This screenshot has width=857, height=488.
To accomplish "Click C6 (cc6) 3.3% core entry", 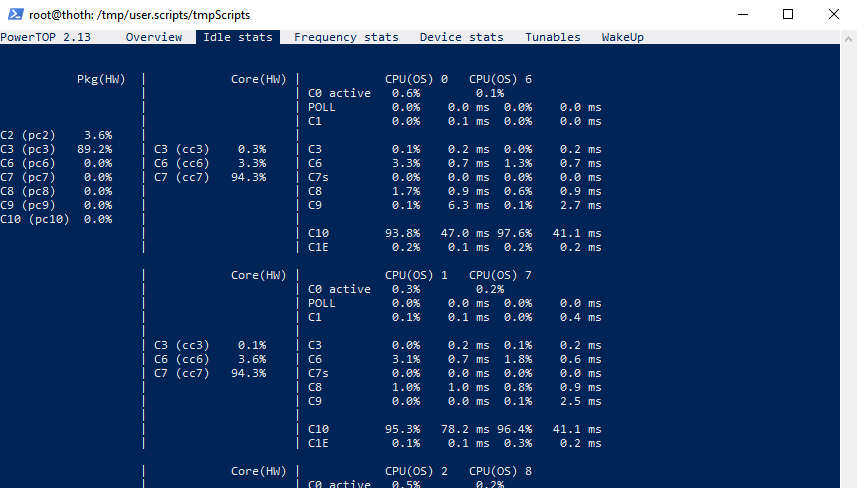I will pyautogui.click(x=210, y=163).
